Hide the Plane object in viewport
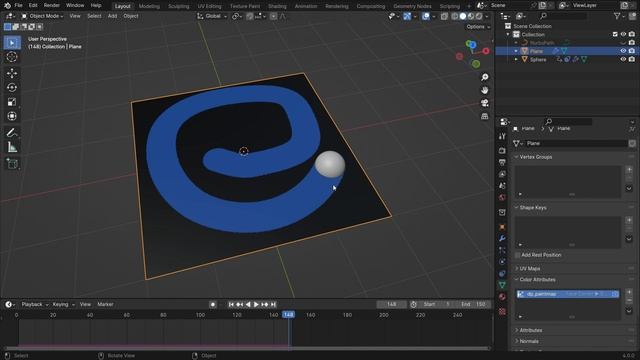 click(x=623, y=51)
